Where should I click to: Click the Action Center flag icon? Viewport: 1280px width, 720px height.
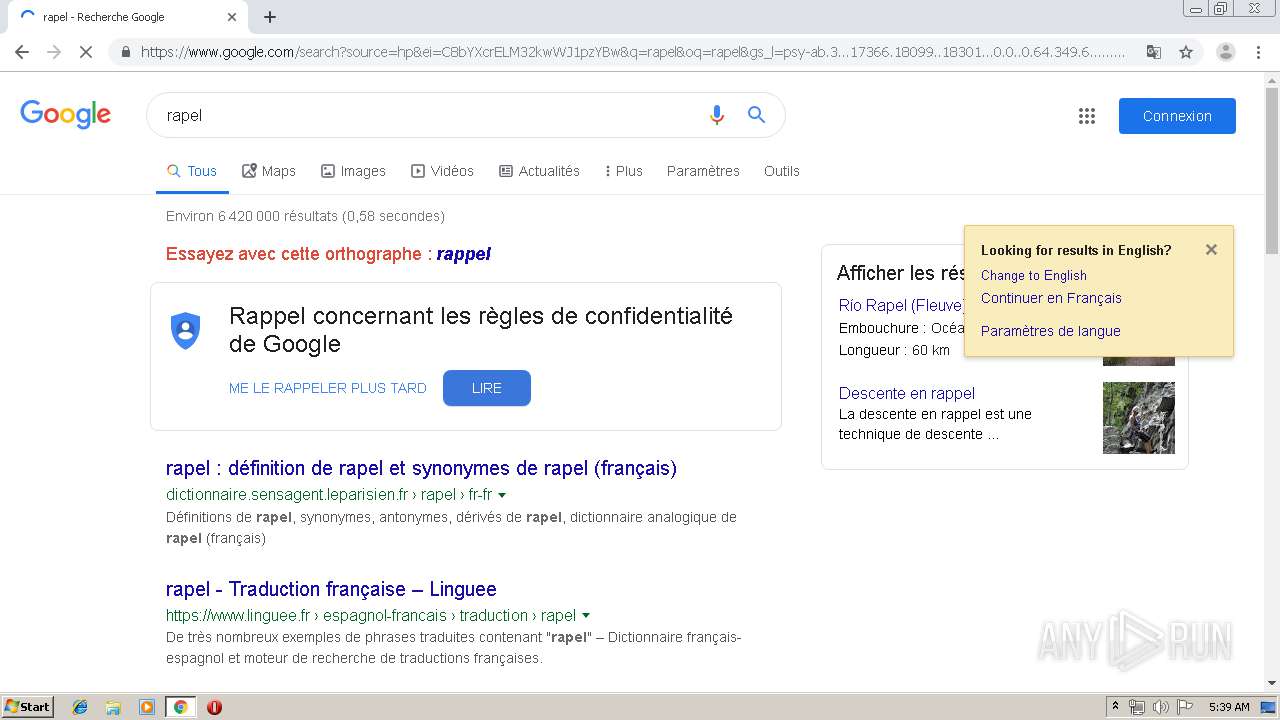pos(1185,707)
